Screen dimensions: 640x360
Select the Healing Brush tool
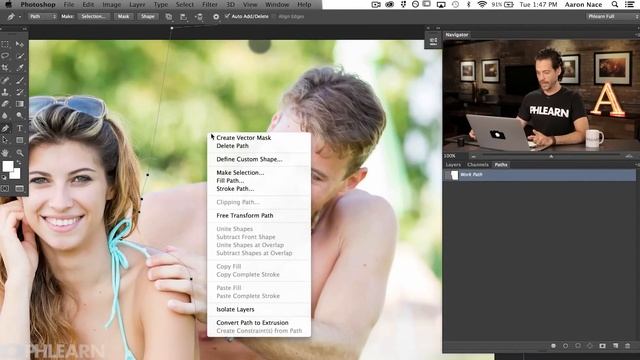(x=5, y=80)
